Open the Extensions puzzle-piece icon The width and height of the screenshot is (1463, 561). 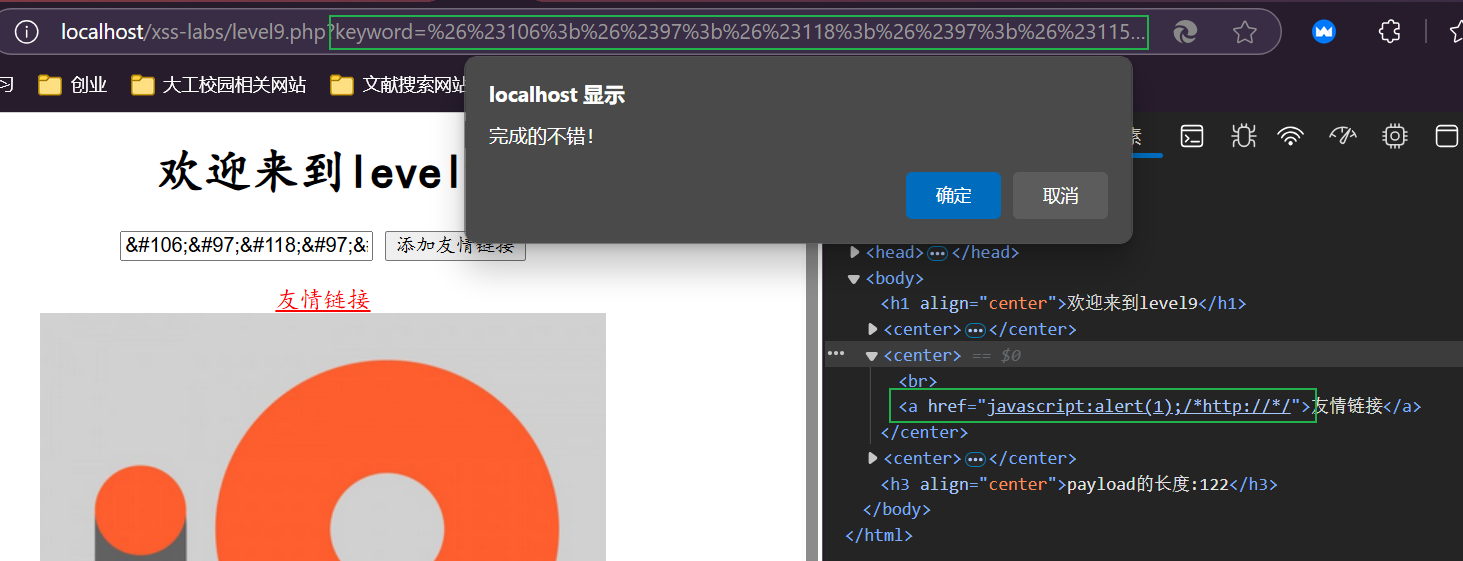coord(1389,32)
